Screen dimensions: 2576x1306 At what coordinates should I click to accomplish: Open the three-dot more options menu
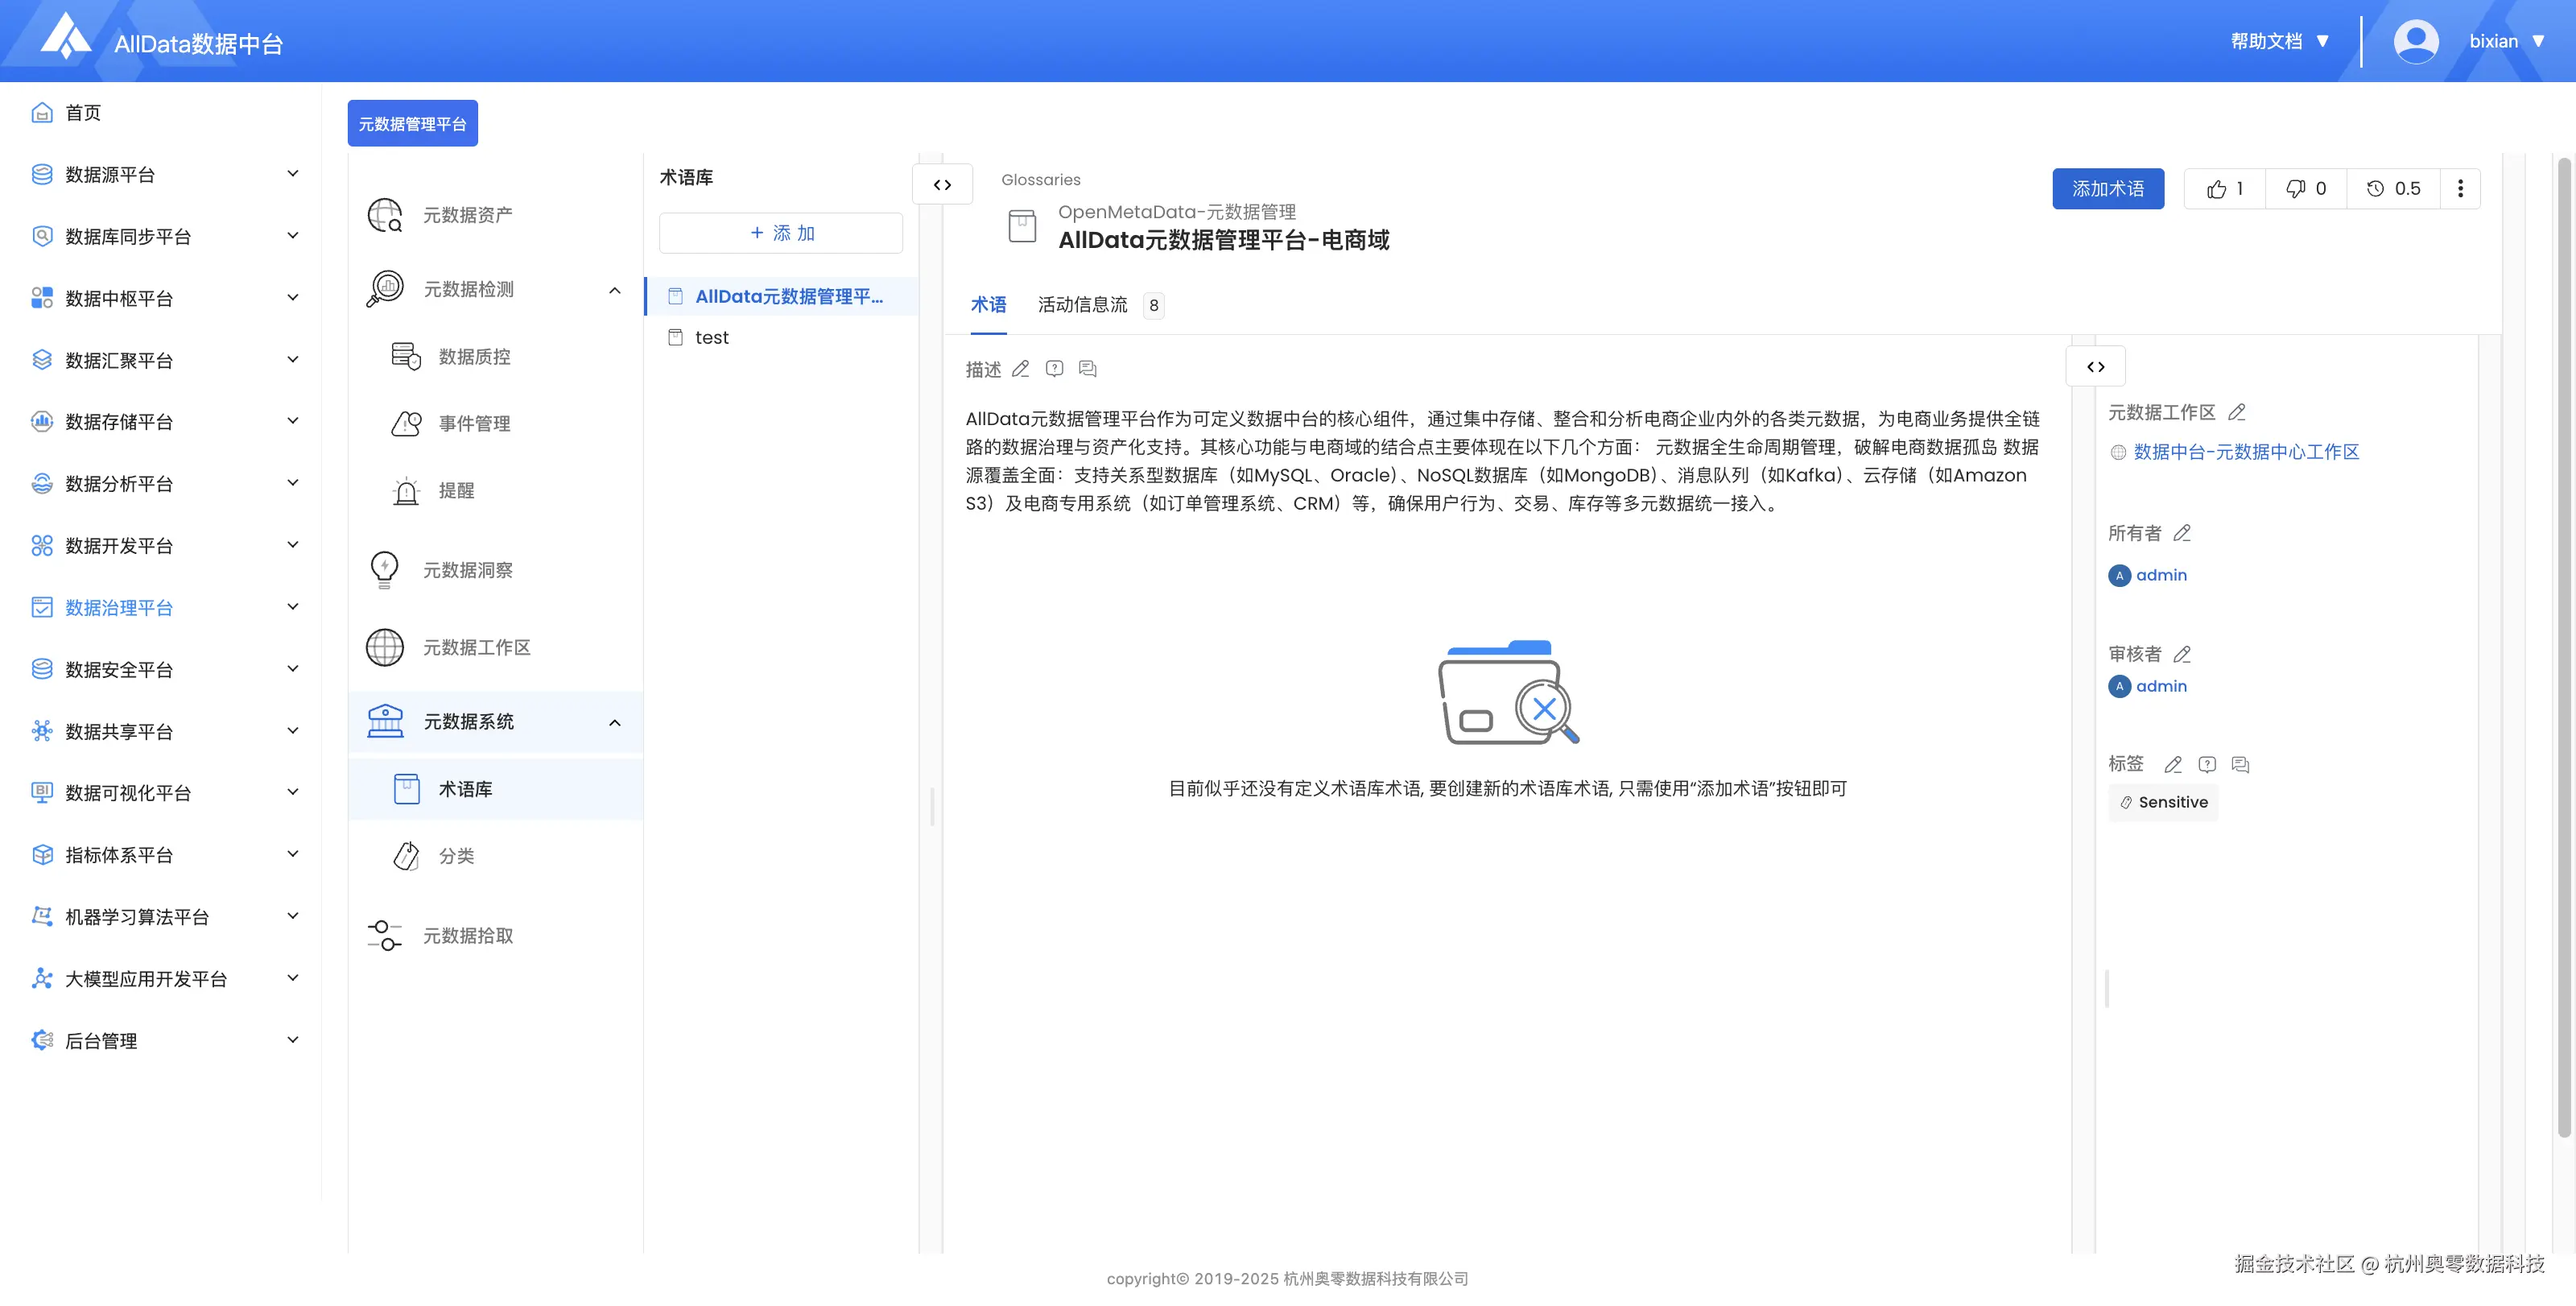coord(2460,189)
